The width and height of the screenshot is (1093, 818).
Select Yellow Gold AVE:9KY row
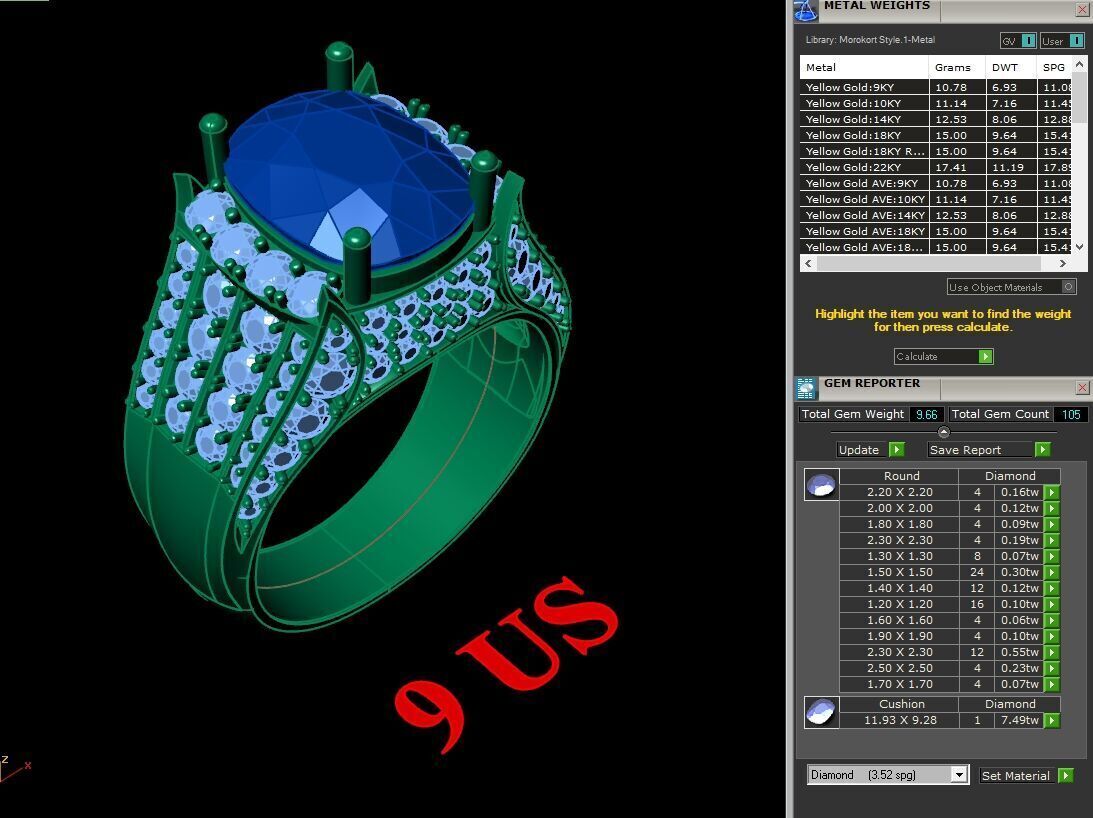(935, 183)
